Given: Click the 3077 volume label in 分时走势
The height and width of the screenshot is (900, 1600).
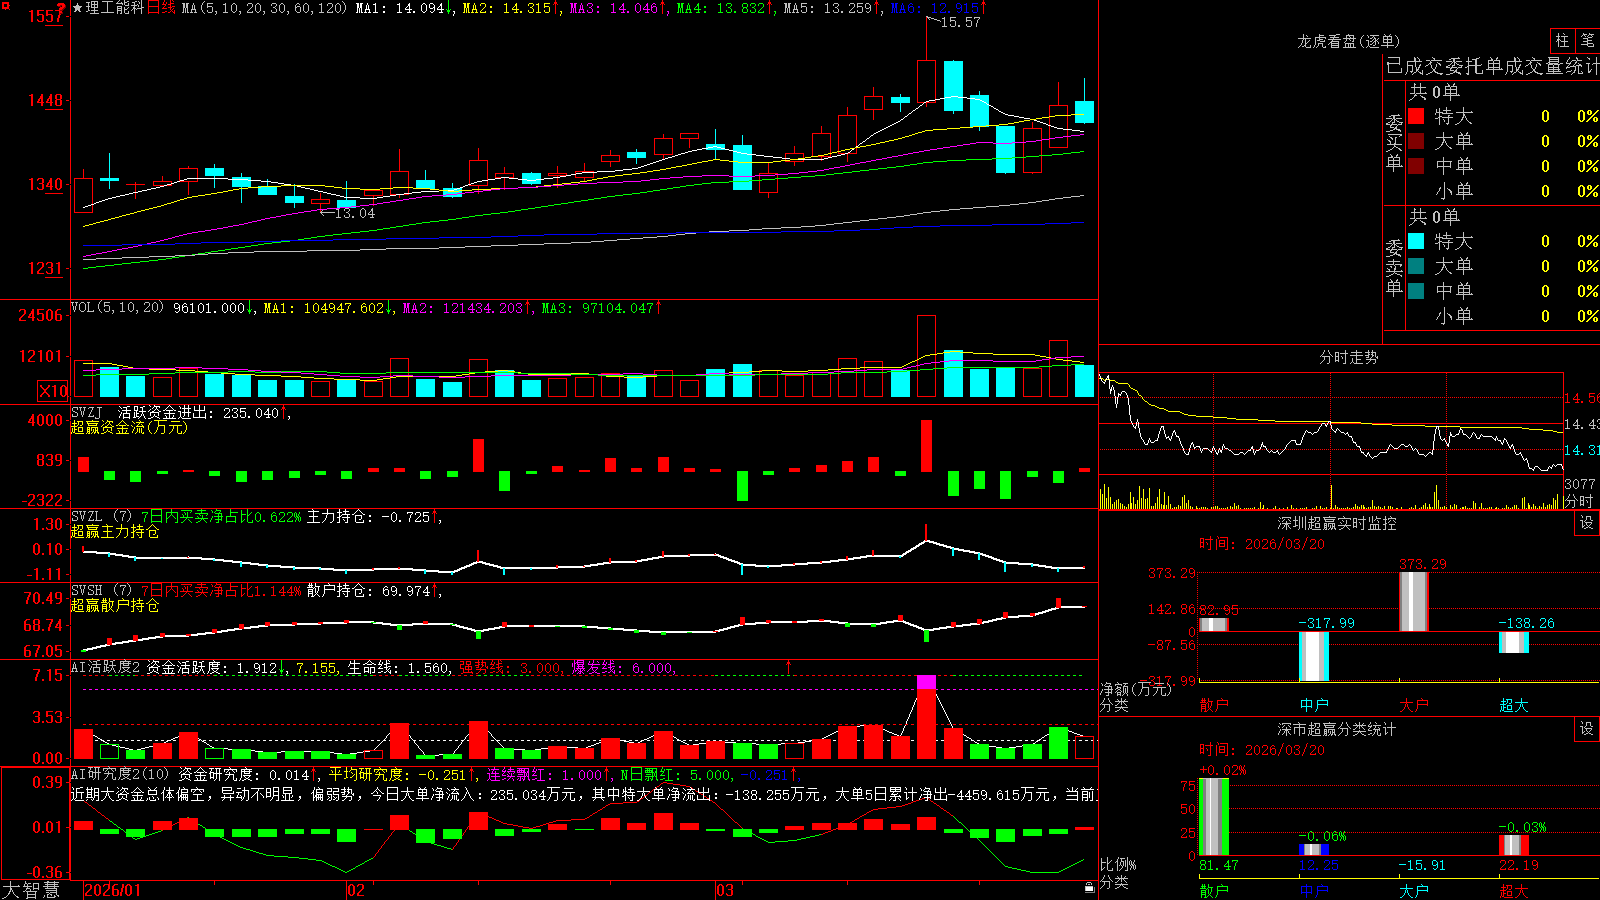Looking at the screenshot, I should click(1580, 484).
